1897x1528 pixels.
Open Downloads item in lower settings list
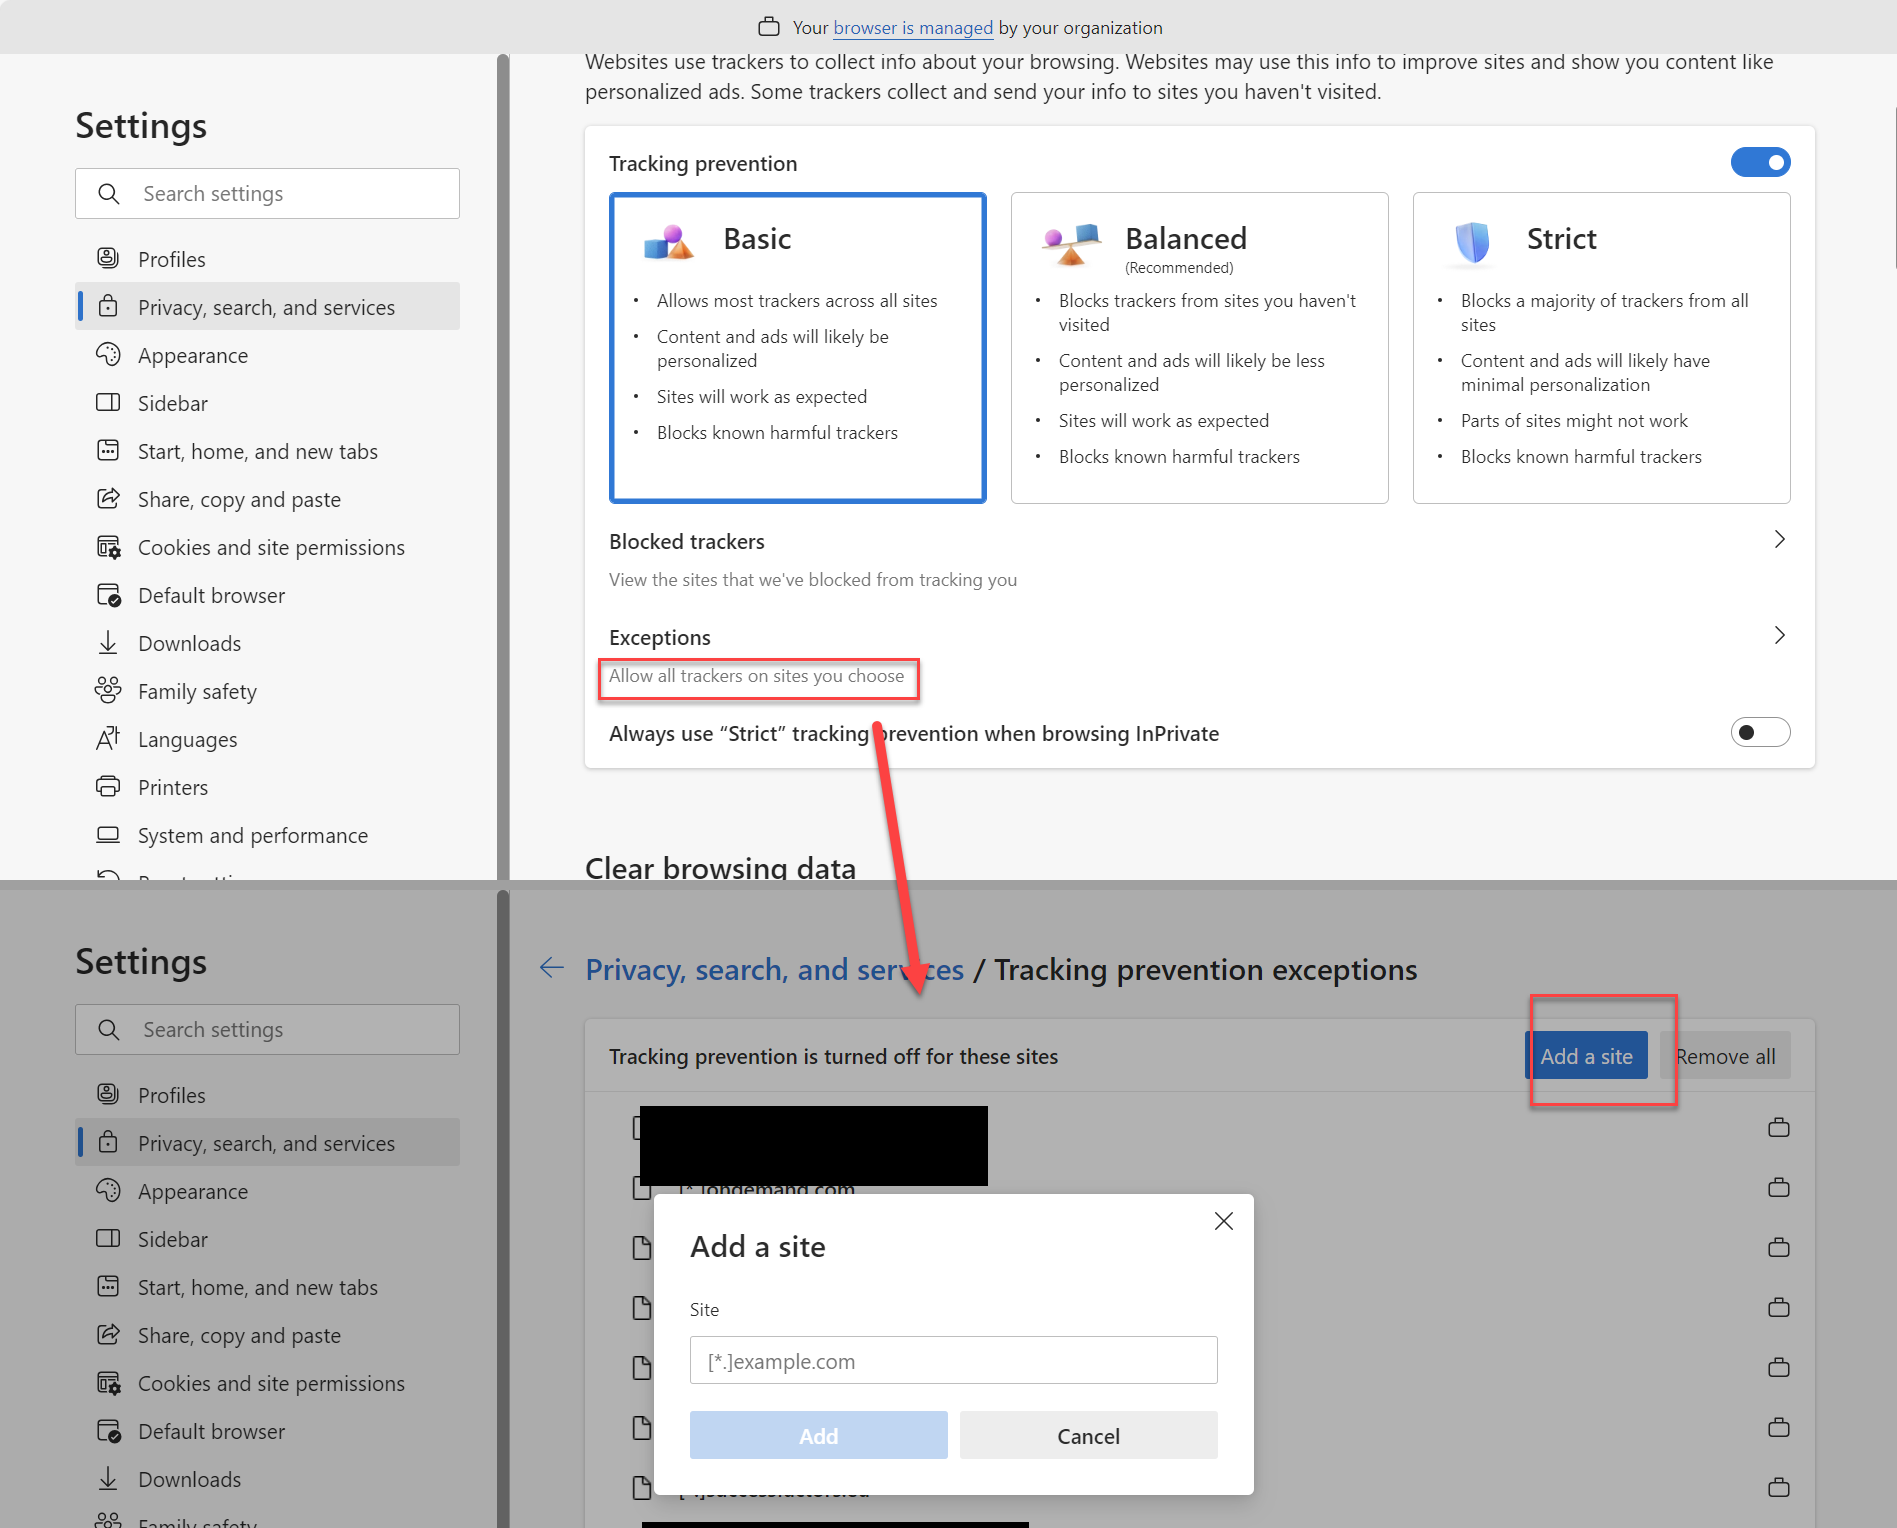(268, 1479)
